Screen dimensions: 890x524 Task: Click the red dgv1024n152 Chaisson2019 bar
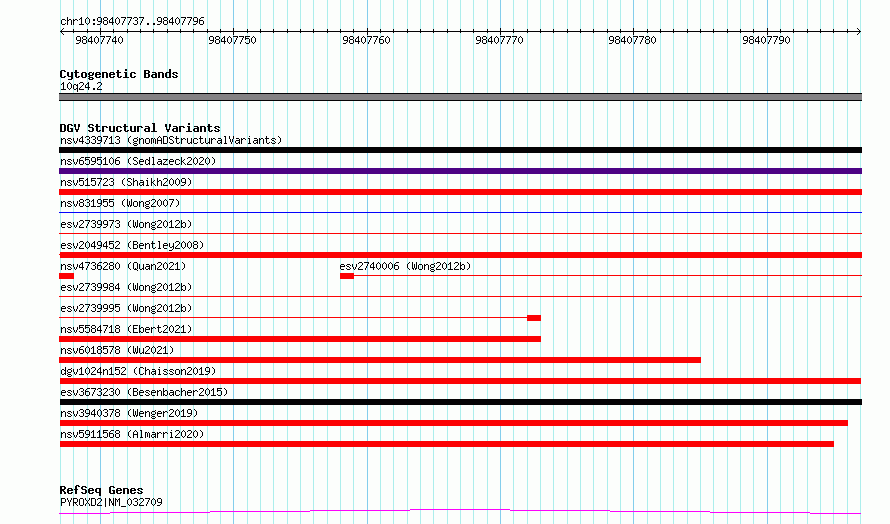pyautogui.click(x=460, y=381)
